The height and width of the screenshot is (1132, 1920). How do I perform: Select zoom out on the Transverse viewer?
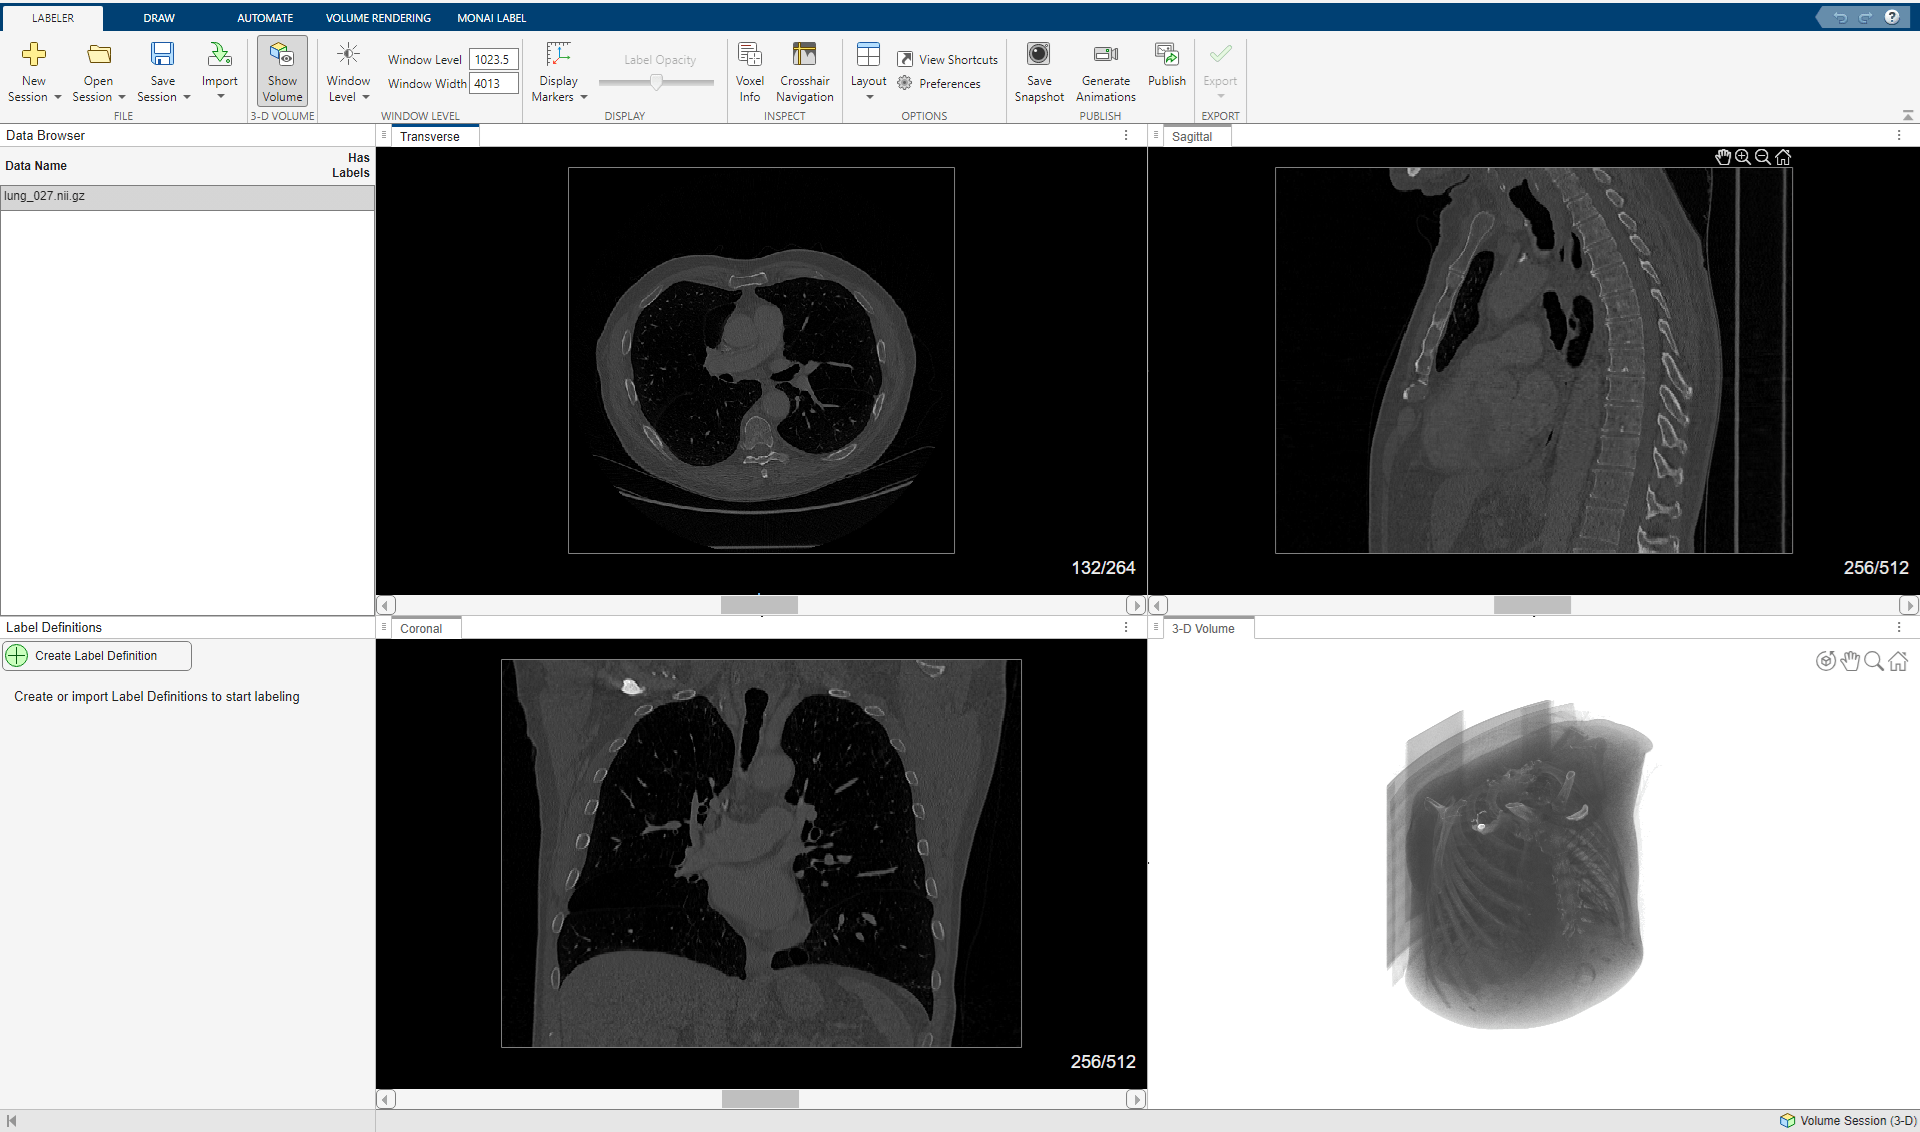pyautogui.click(x=1763, y=156)
